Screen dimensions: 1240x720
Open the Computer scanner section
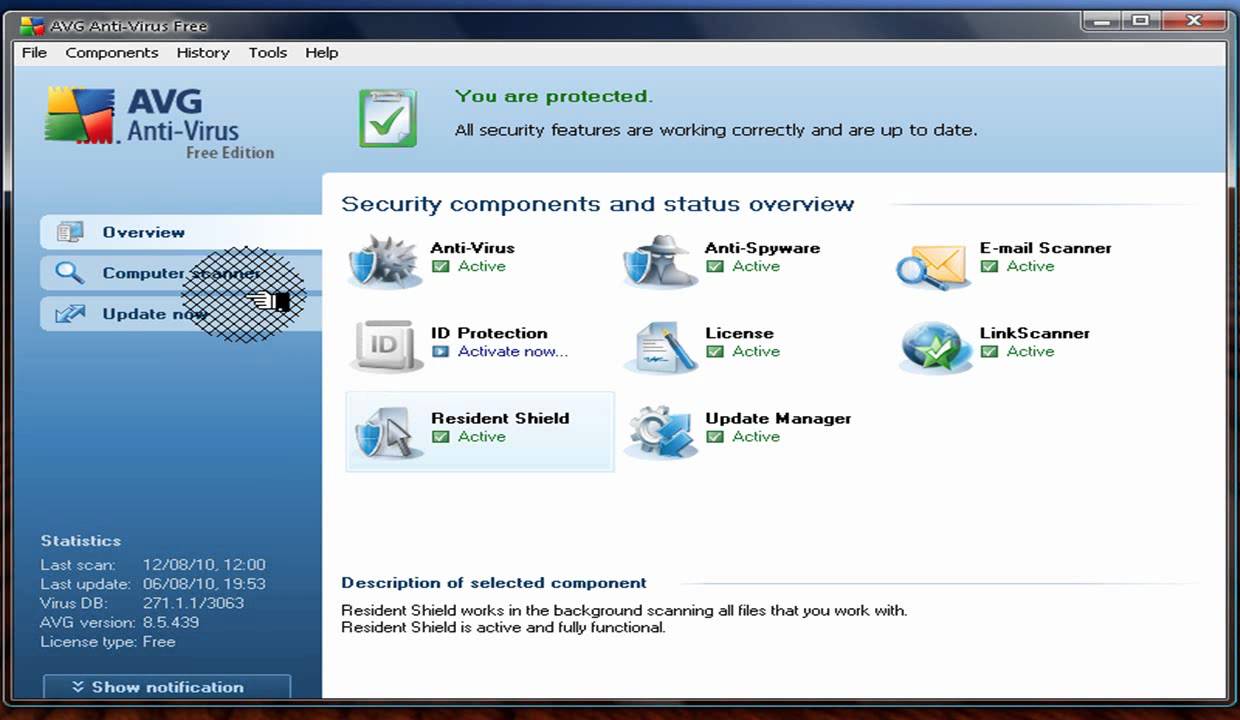point(181,273)
